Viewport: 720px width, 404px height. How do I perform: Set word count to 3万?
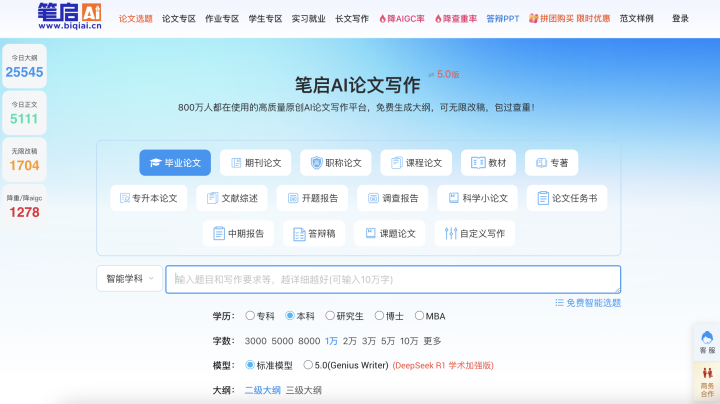(369, 341)
